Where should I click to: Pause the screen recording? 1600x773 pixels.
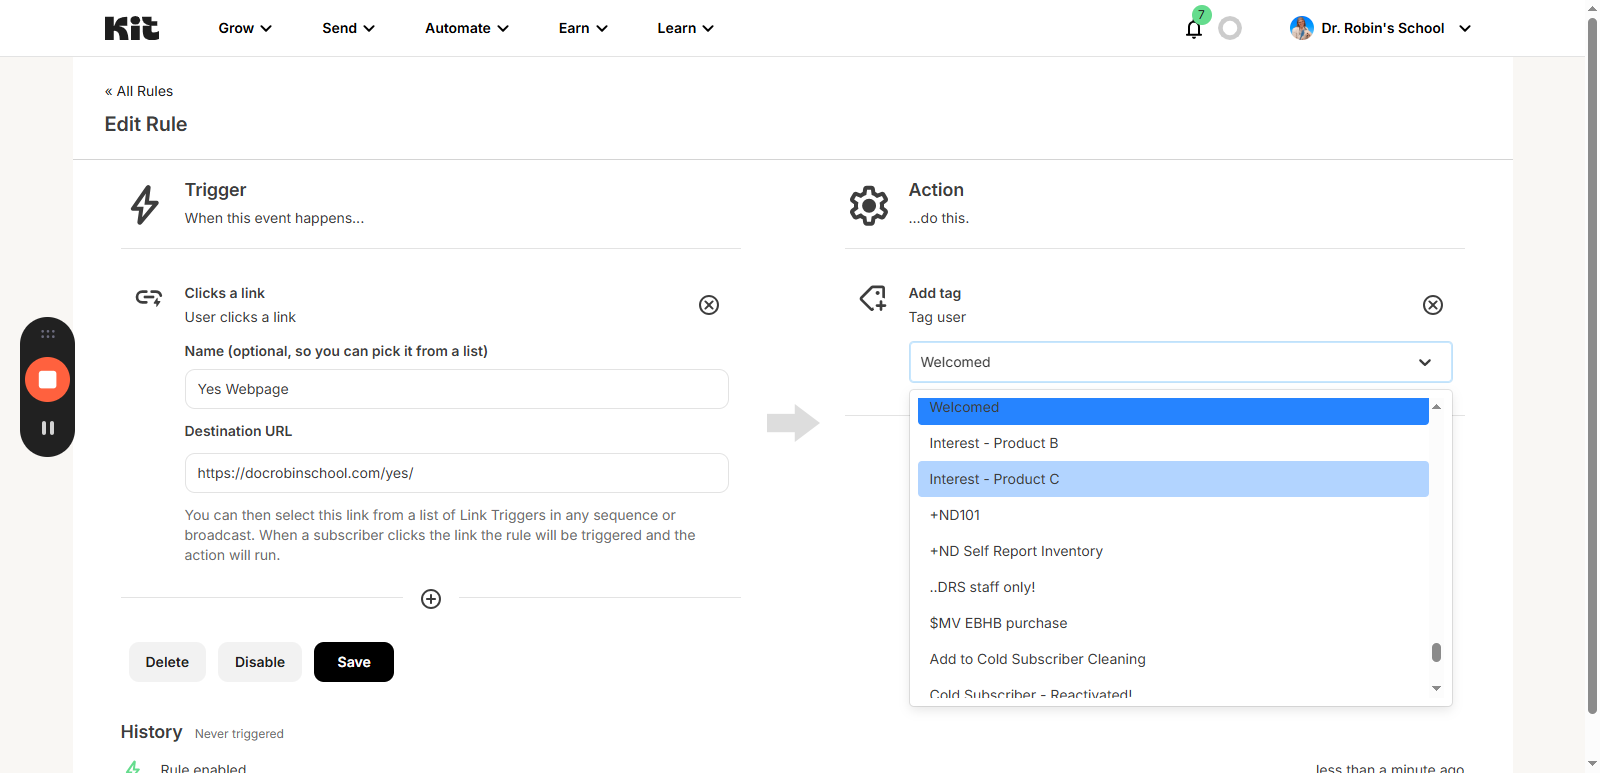[47, 428]
